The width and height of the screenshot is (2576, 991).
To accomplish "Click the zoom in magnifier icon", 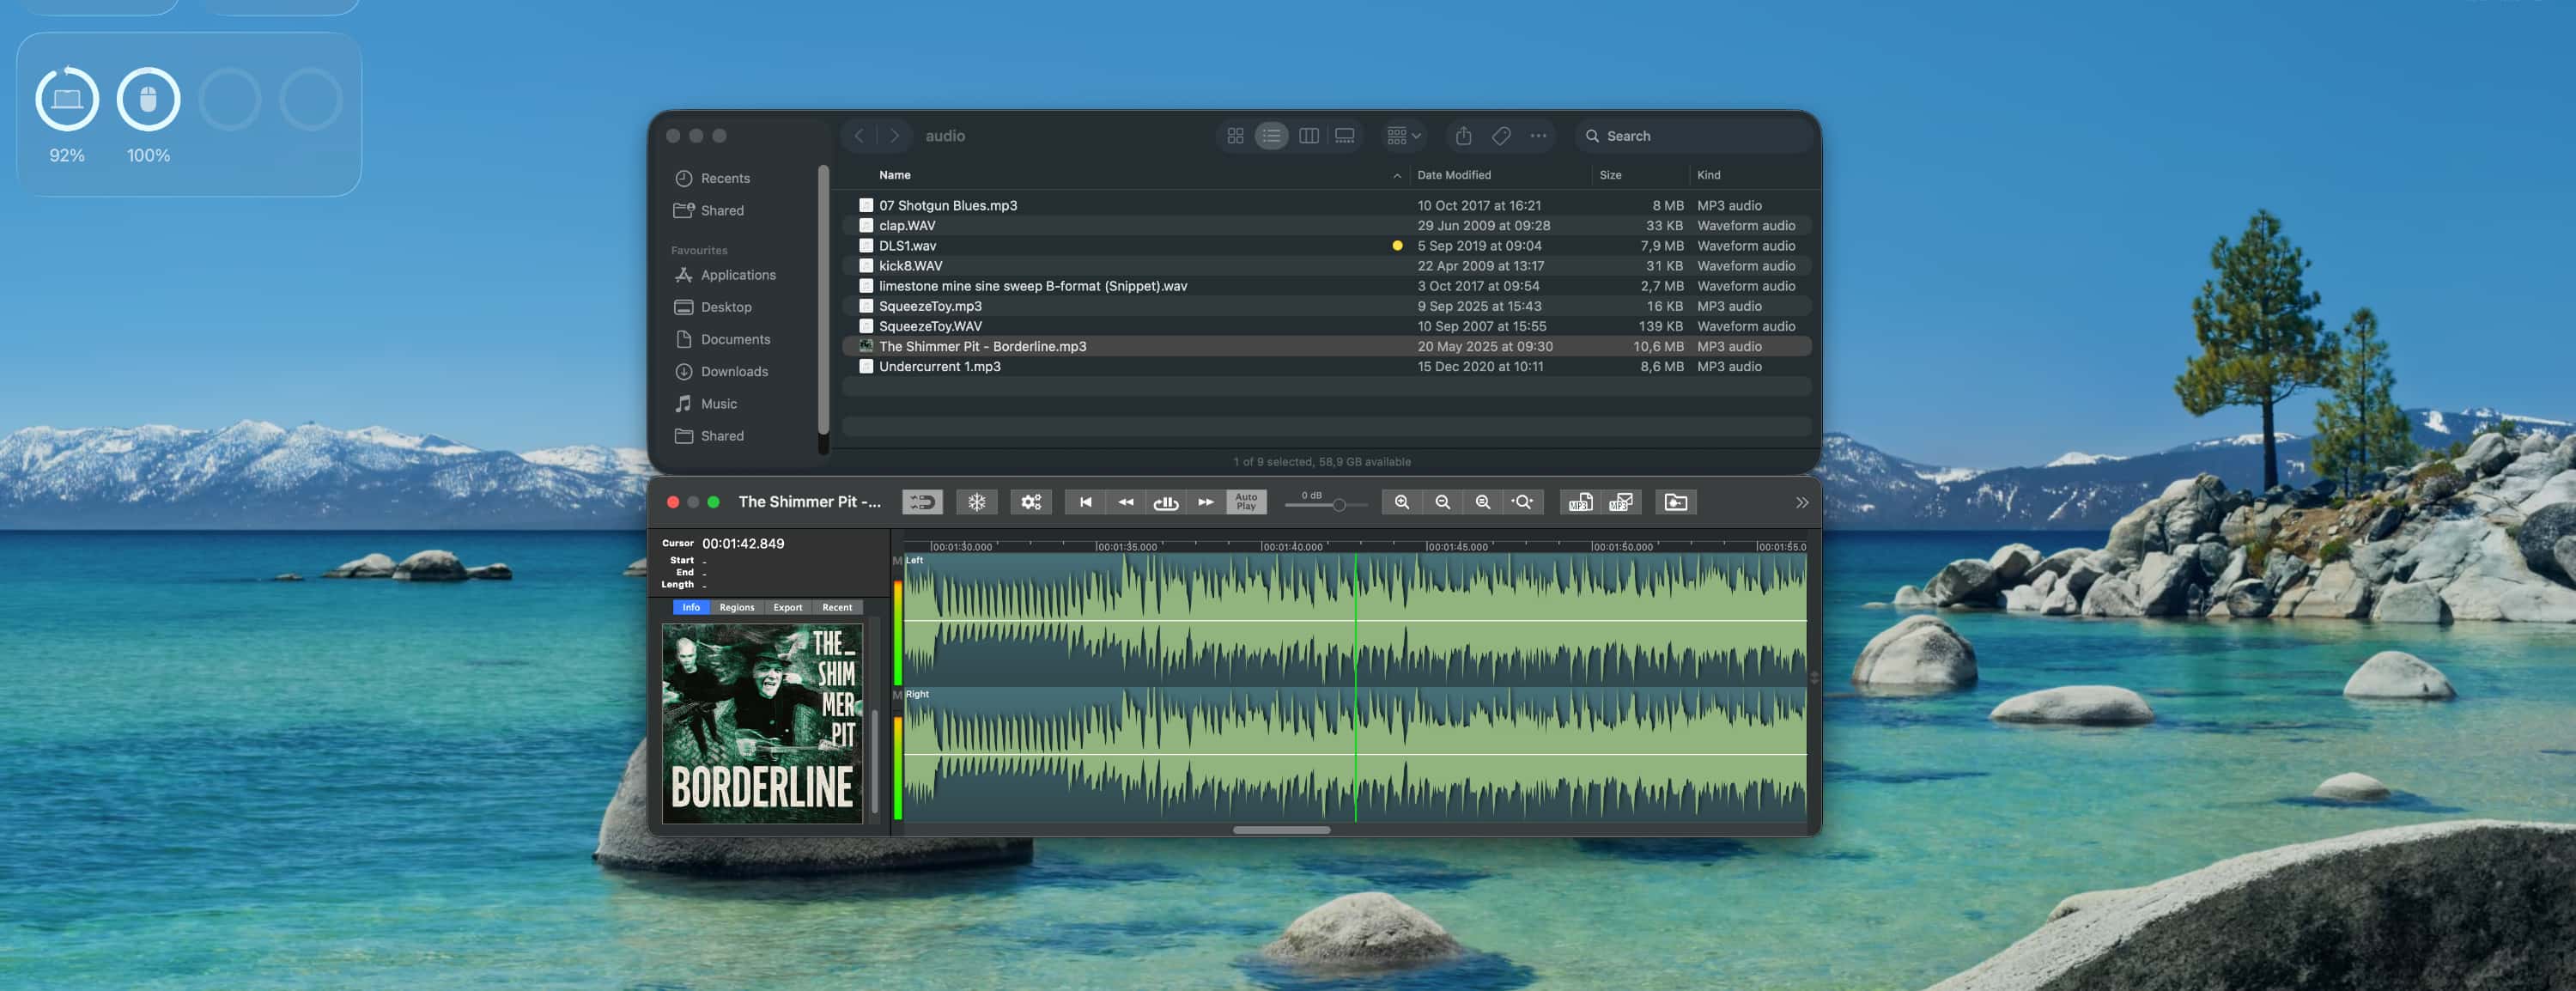I will click(x=1402, y=502).
